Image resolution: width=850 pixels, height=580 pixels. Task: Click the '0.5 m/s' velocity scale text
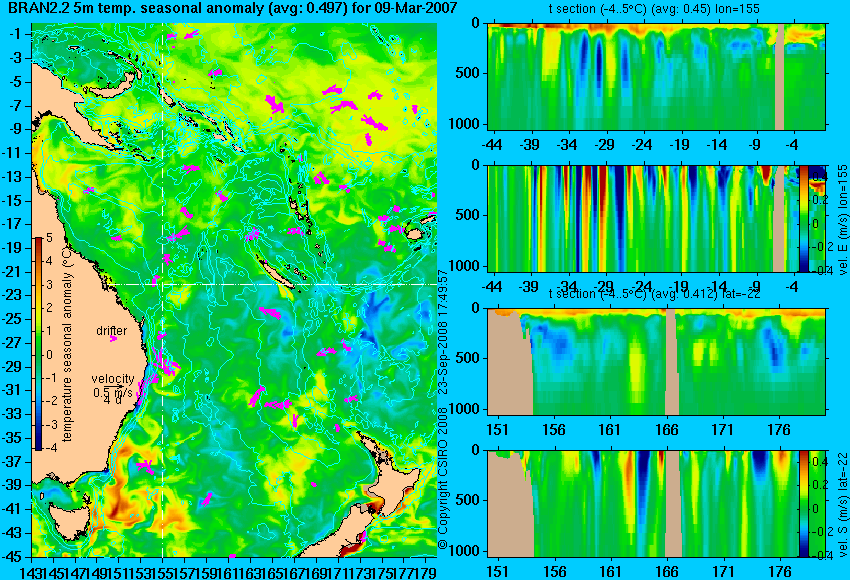point(112,392)
